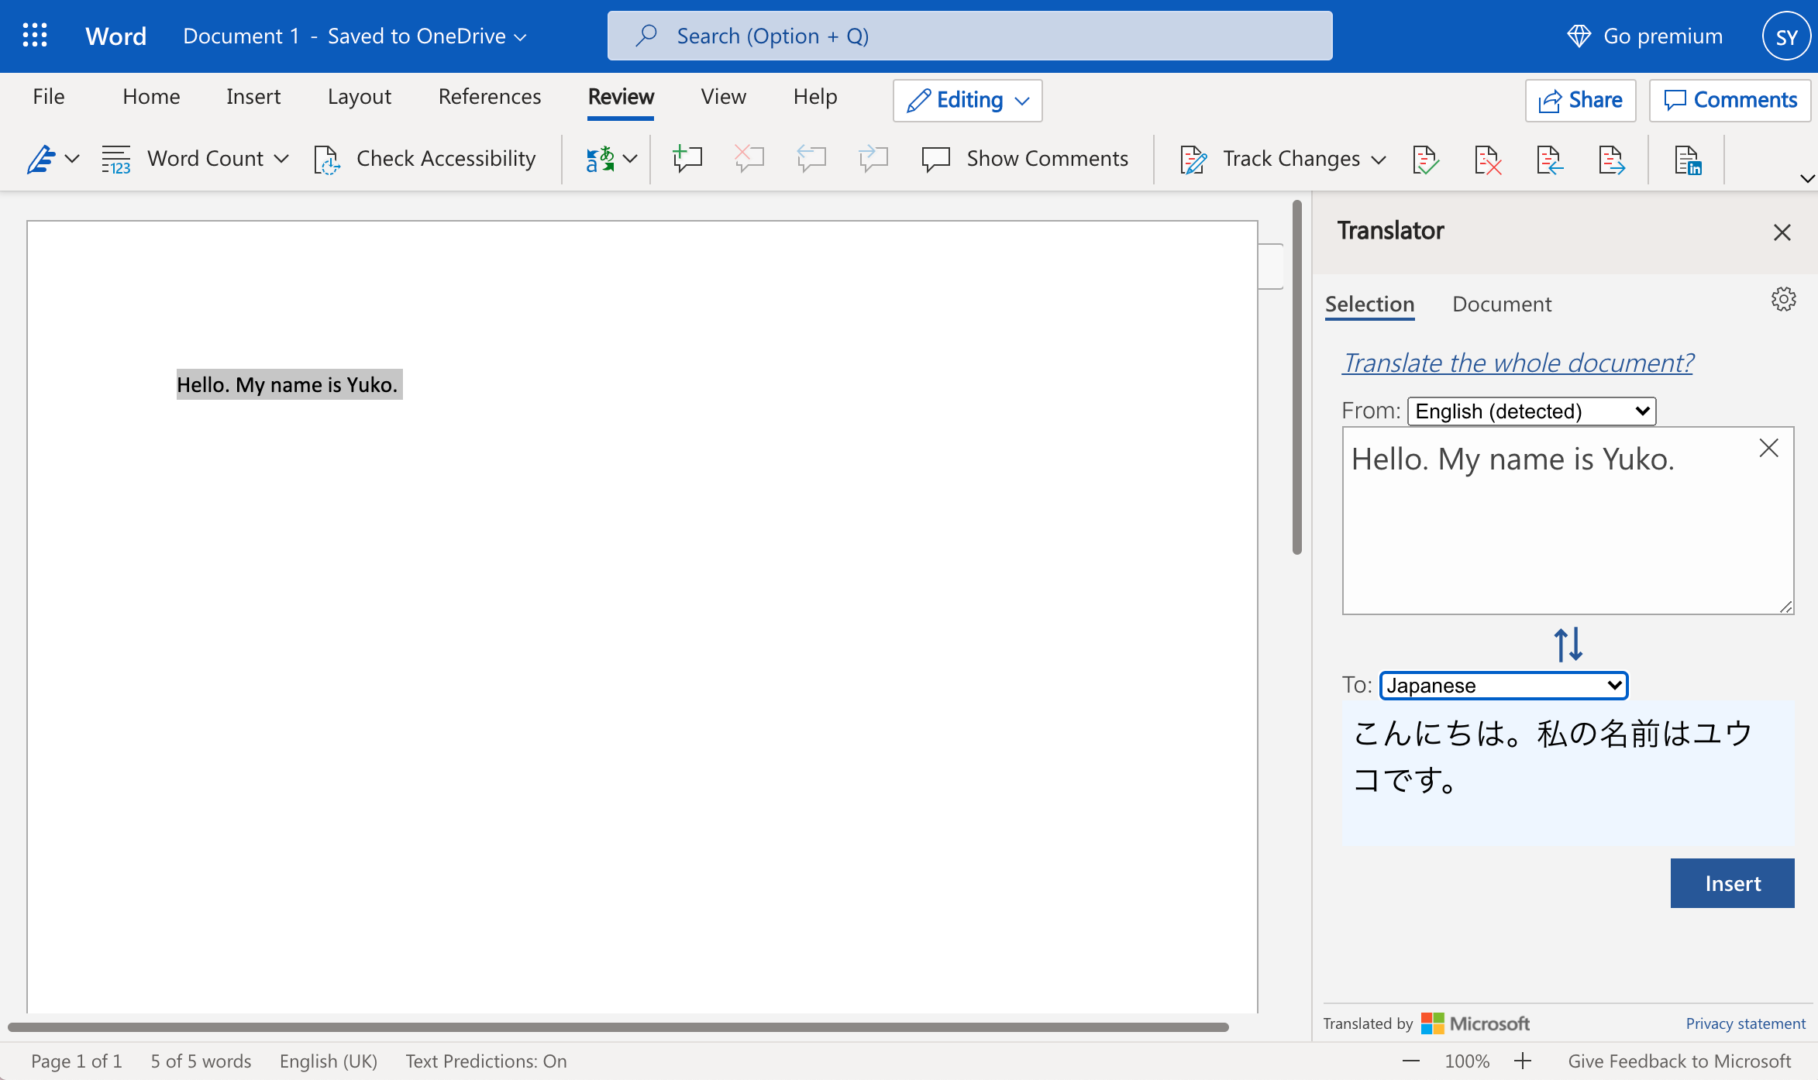This screenshot has width=1818, height=1080.
Task: Click in the search box
Action: pos(969,36)
